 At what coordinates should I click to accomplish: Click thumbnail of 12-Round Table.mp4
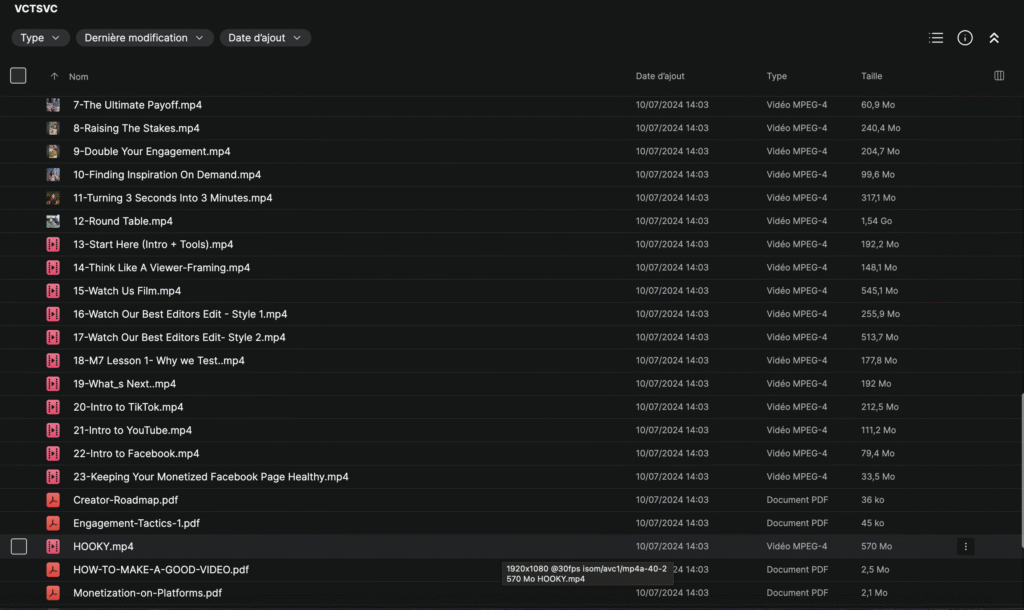tap(53, 221)
